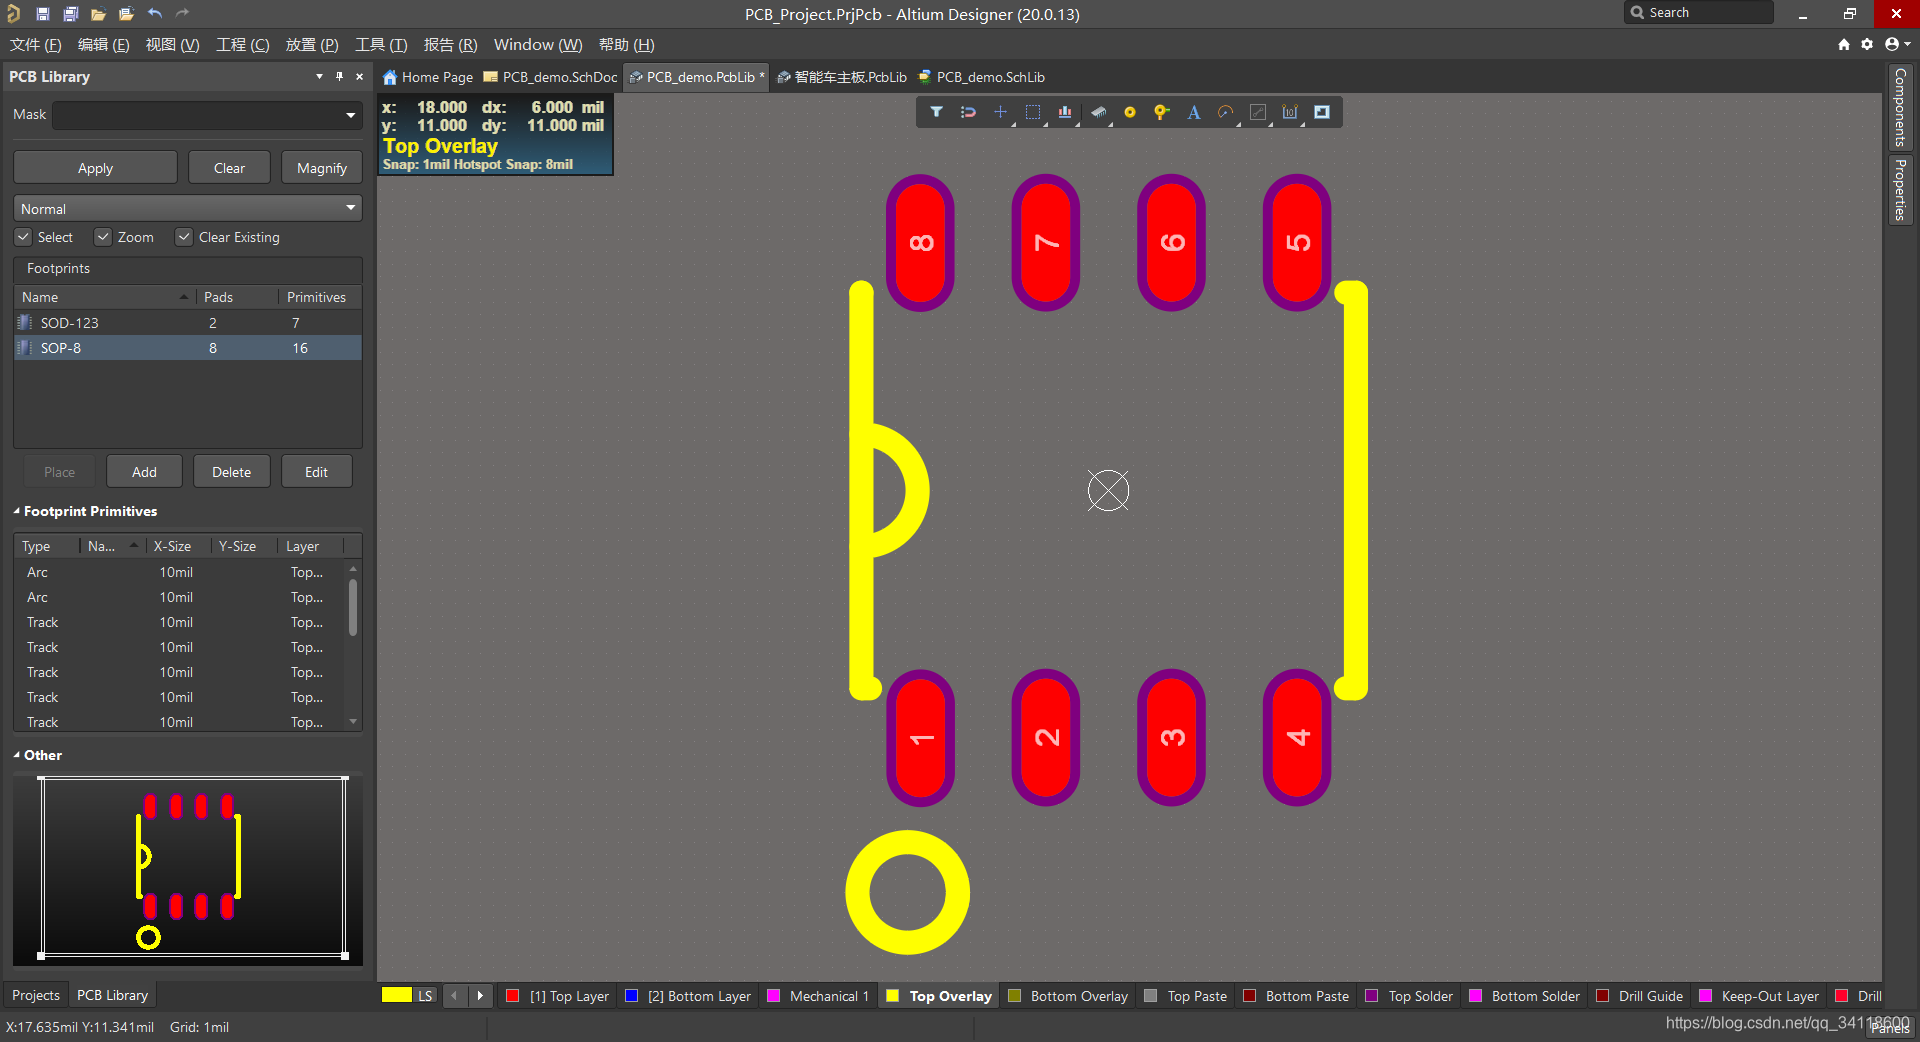Open PCB Library panel options arrow
Screen dimensions: 1920x1042
(x=319, y=76)
